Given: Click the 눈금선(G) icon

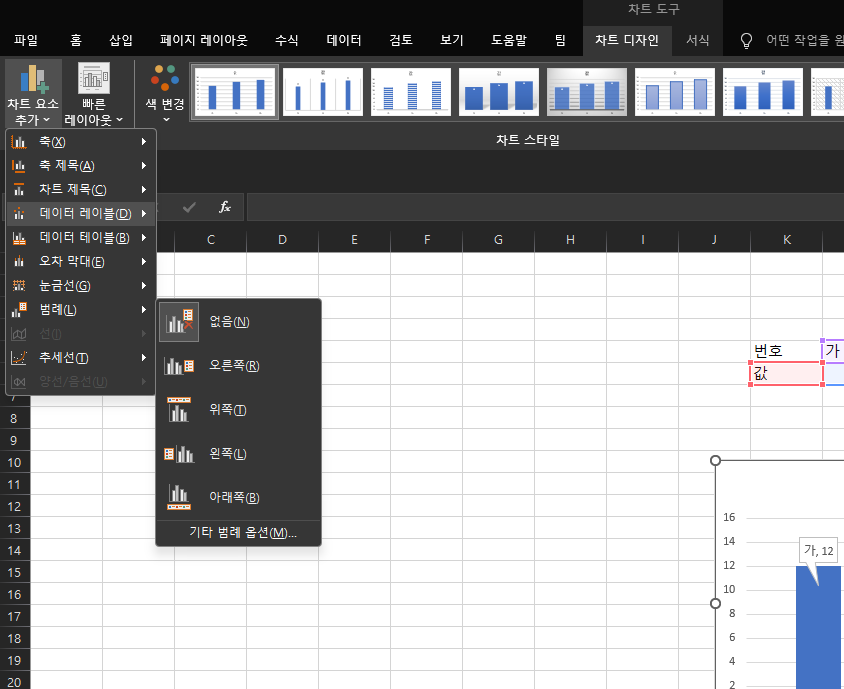Looking at the screenshot, I should pos(19,285).
